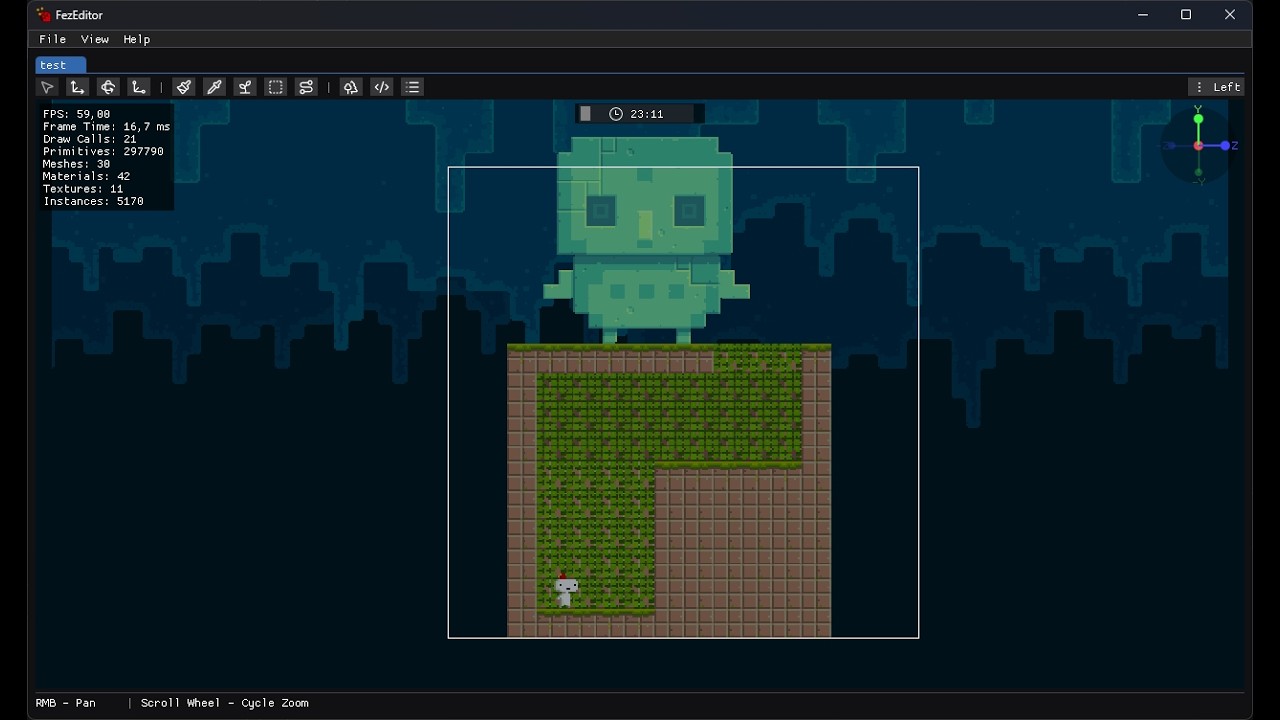The height and width of the screenshot is (720, 1280).
Task: Click the Instances: 5170 stat
Action: (93, 202)
